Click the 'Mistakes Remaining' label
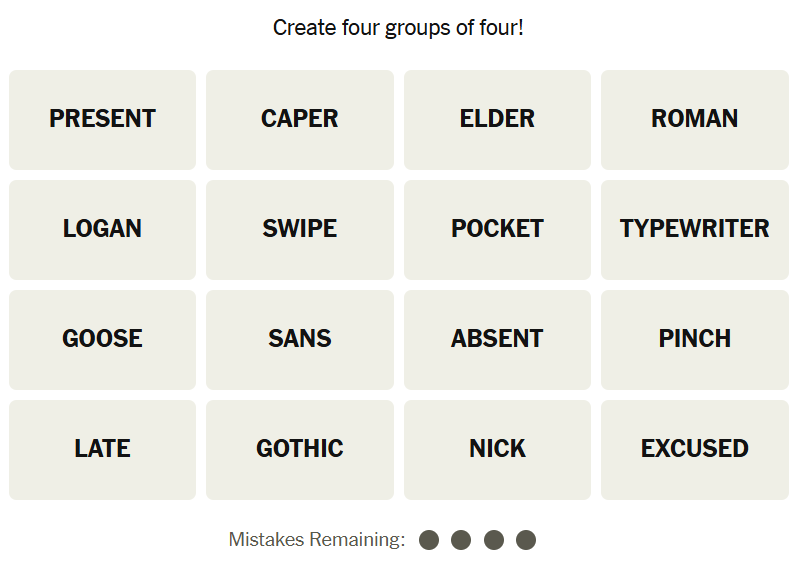This screenshot has width=806, height=567. (x=316, y=540)
